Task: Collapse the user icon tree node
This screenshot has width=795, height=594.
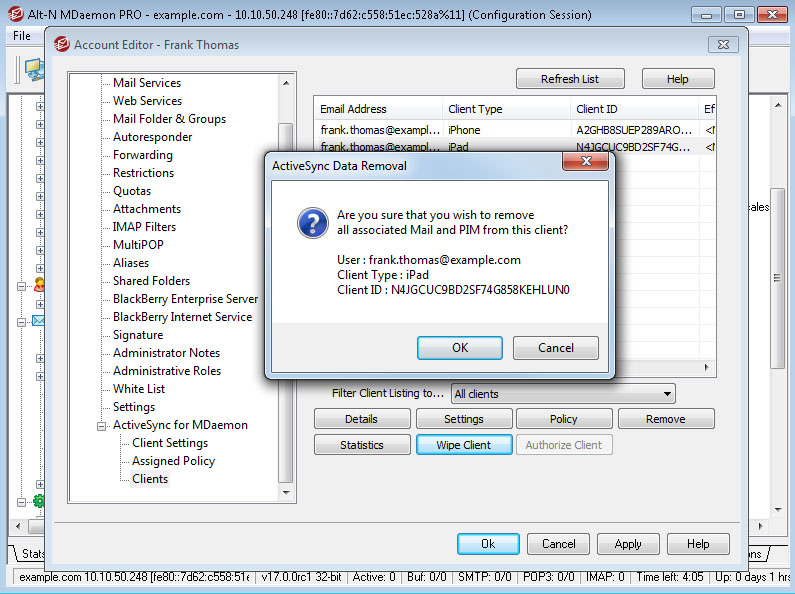Action: [21, 286]
